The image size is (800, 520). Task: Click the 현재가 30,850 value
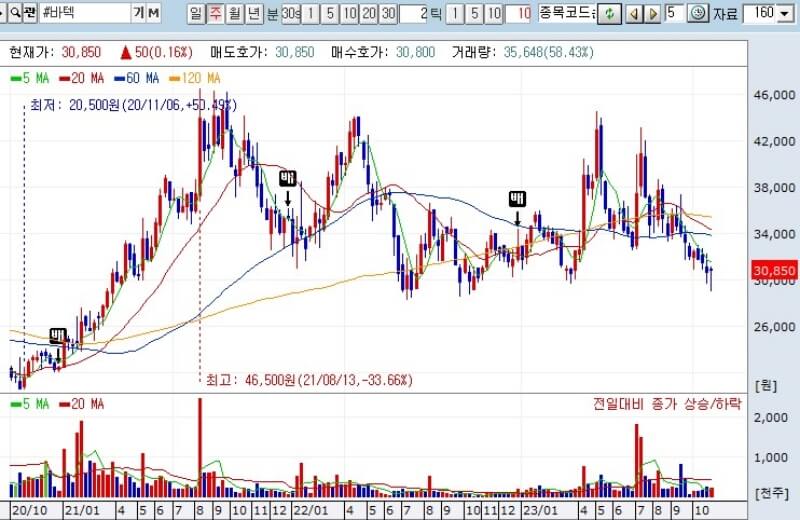coord(81,52)
